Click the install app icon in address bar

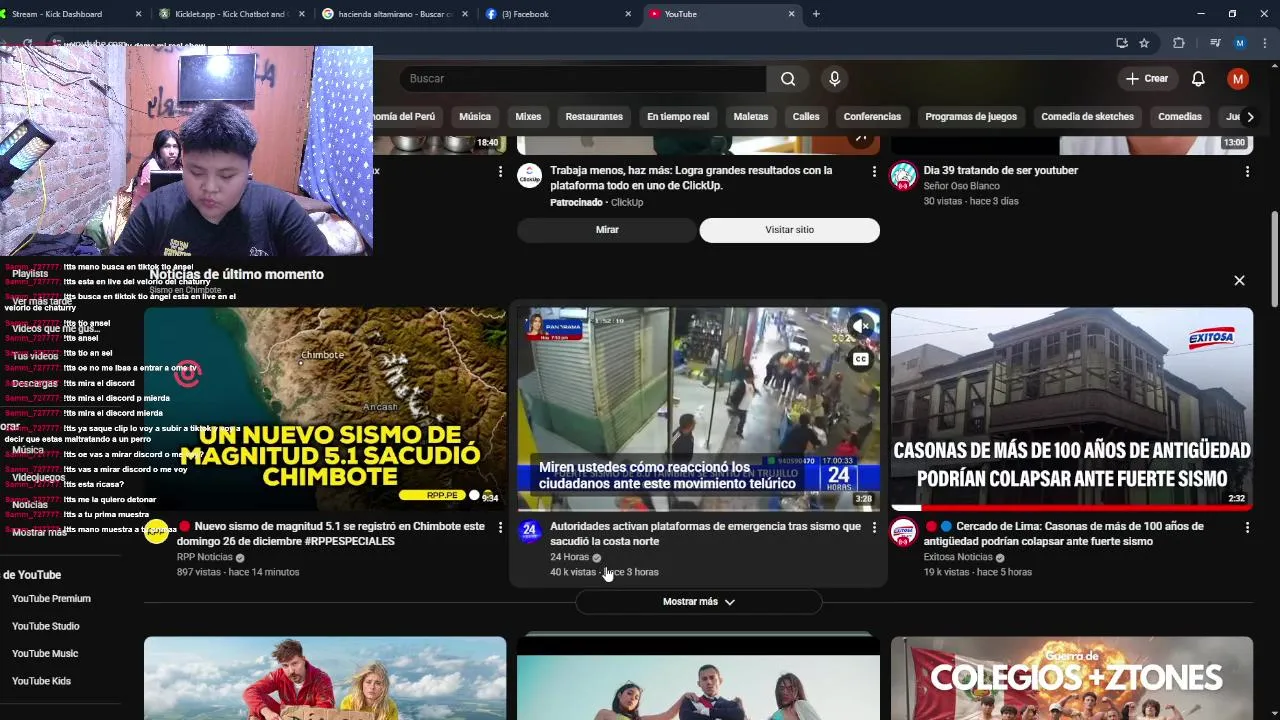[1122, 43]
